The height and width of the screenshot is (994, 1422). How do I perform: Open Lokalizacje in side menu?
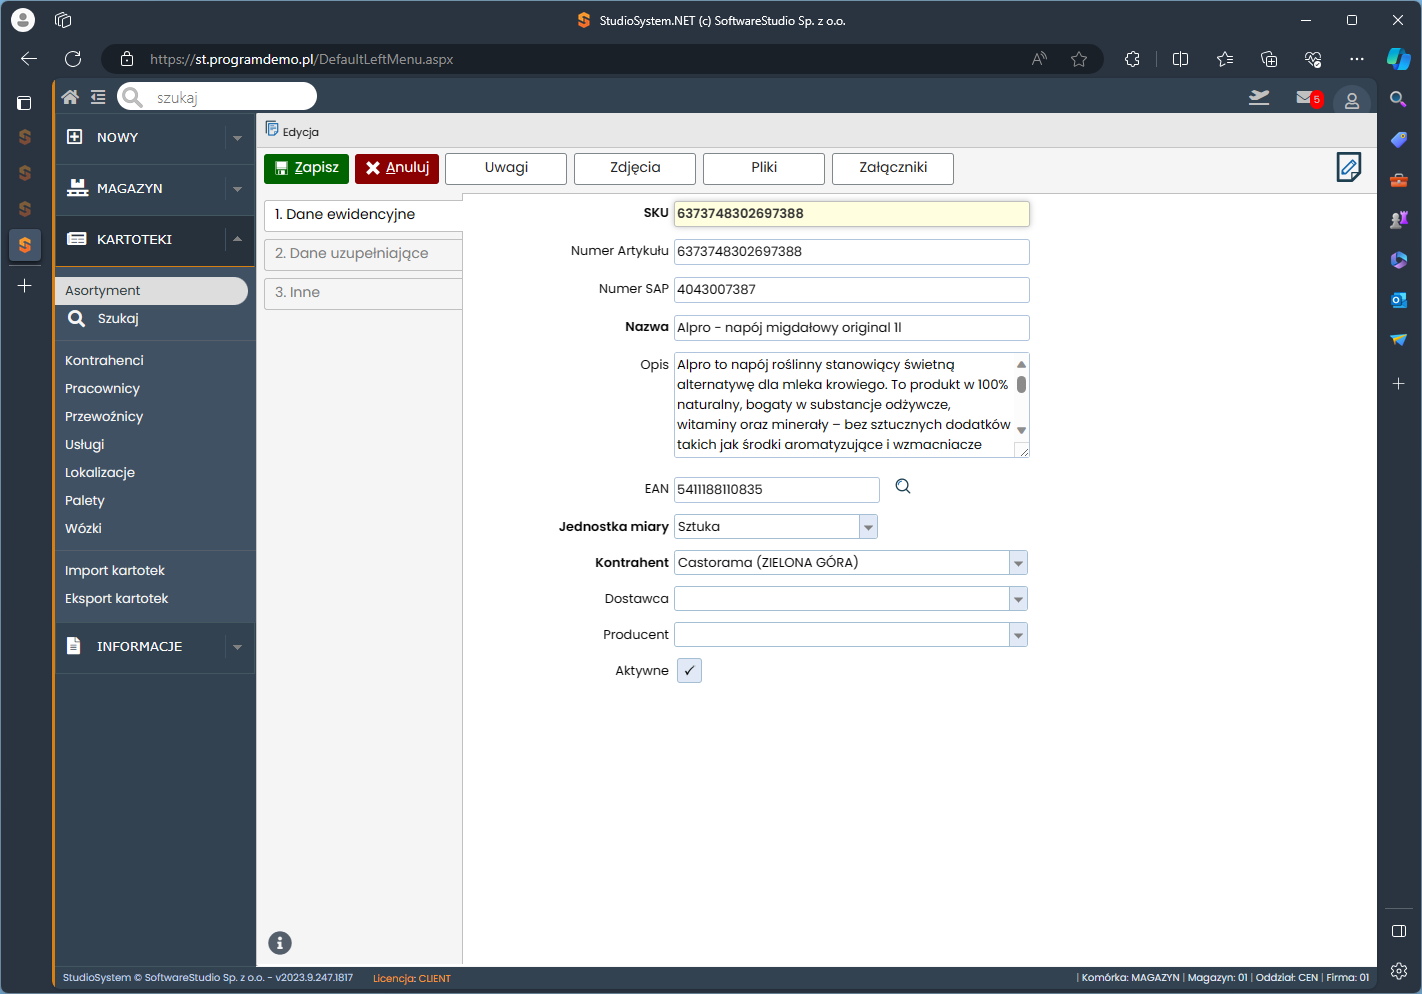(100, 473)
